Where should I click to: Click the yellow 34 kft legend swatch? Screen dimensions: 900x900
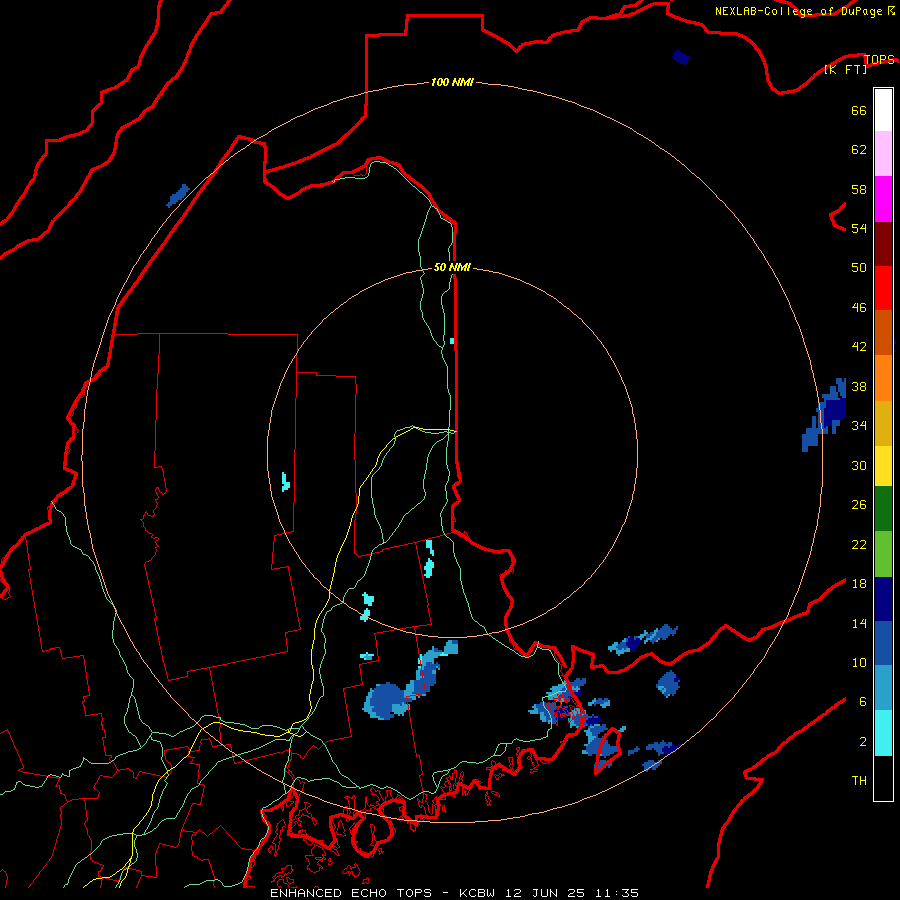tap(883, 466)
